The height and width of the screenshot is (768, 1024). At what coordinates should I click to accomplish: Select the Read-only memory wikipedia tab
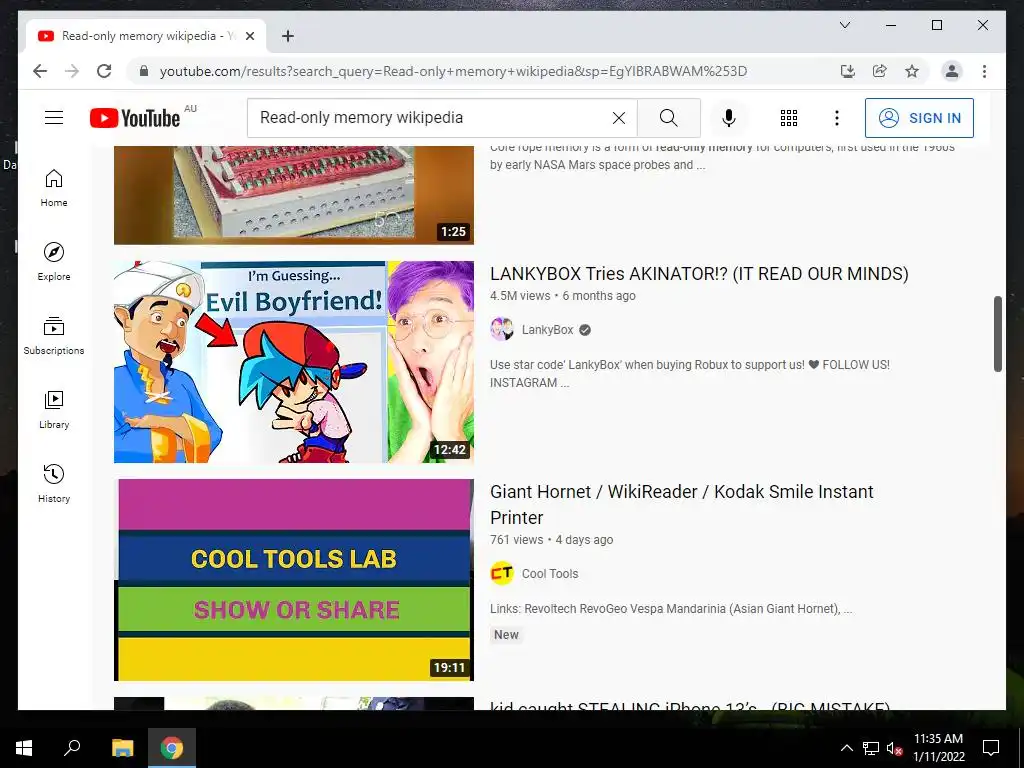coord(146,36)
